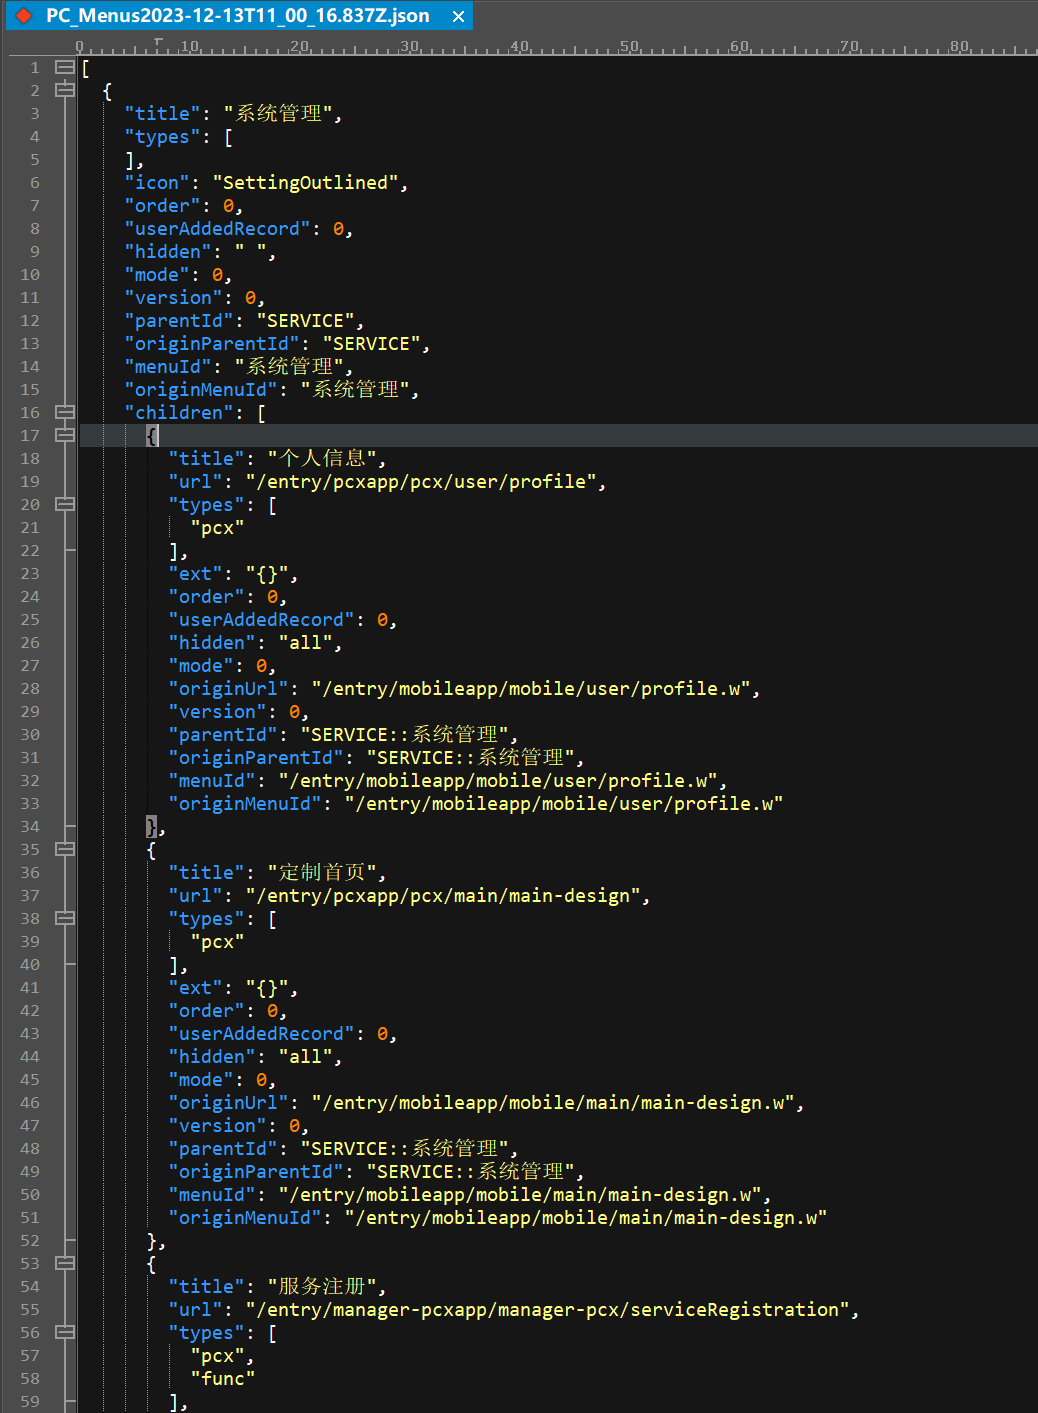
Task: Click the "version" key on line 11
Action: 173,297
